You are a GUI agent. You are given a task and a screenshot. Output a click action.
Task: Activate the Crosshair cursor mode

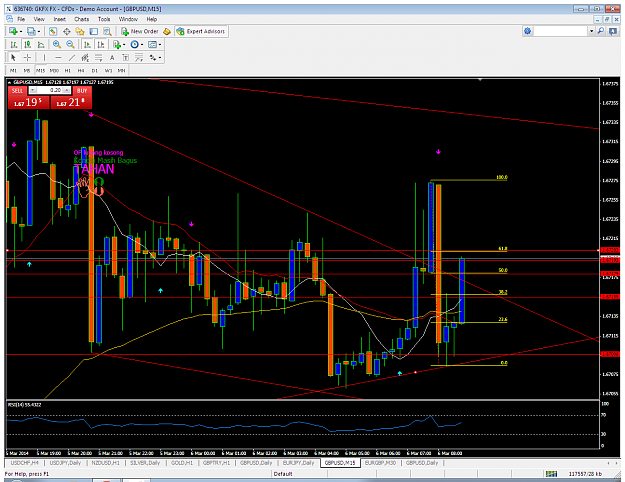27,58
